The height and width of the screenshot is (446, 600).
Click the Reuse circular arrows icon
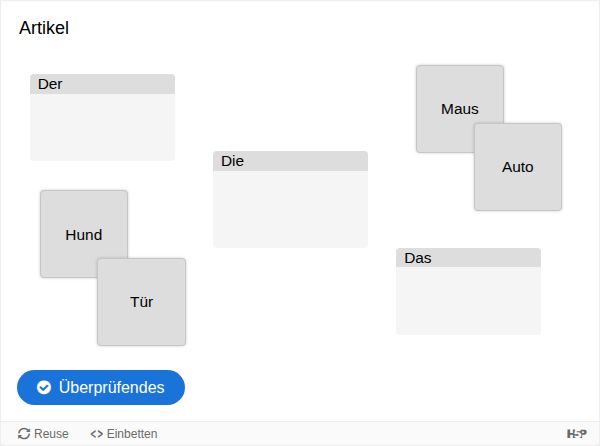tap(24, 434)
